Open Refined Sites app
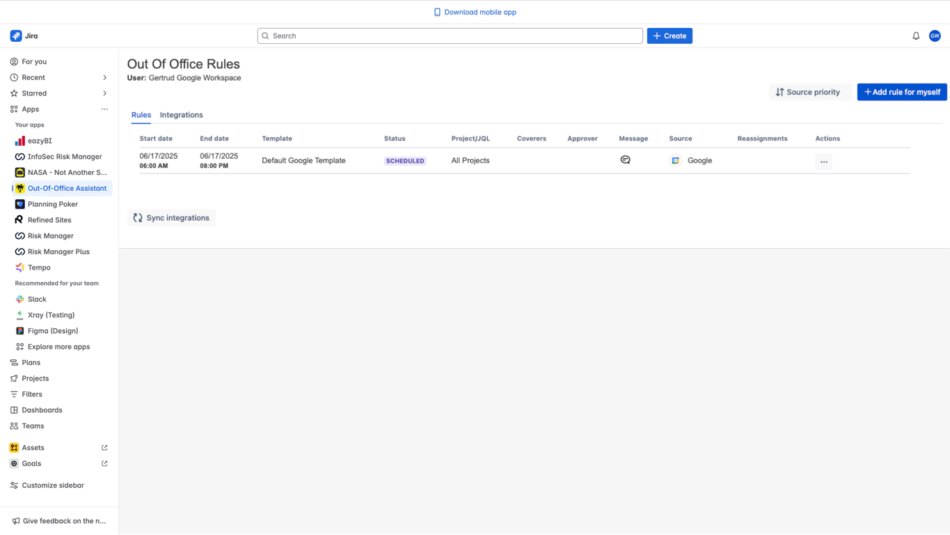 click(49, 220)
